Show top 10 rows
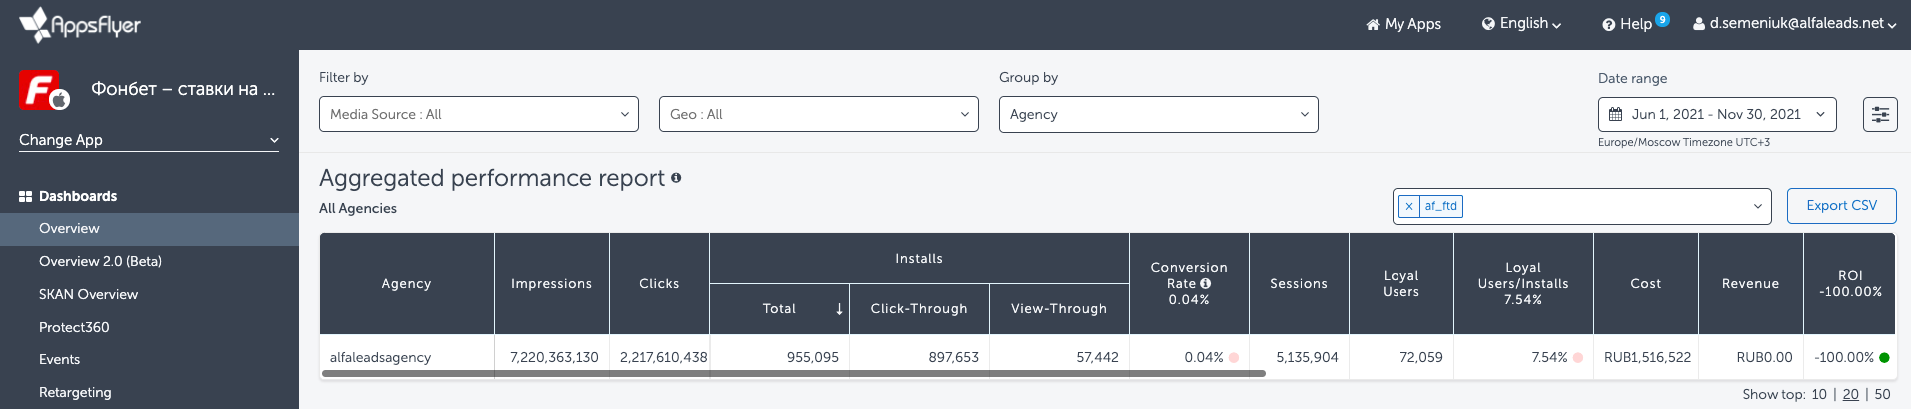Screen dimensions: 1911x409 1819,394
